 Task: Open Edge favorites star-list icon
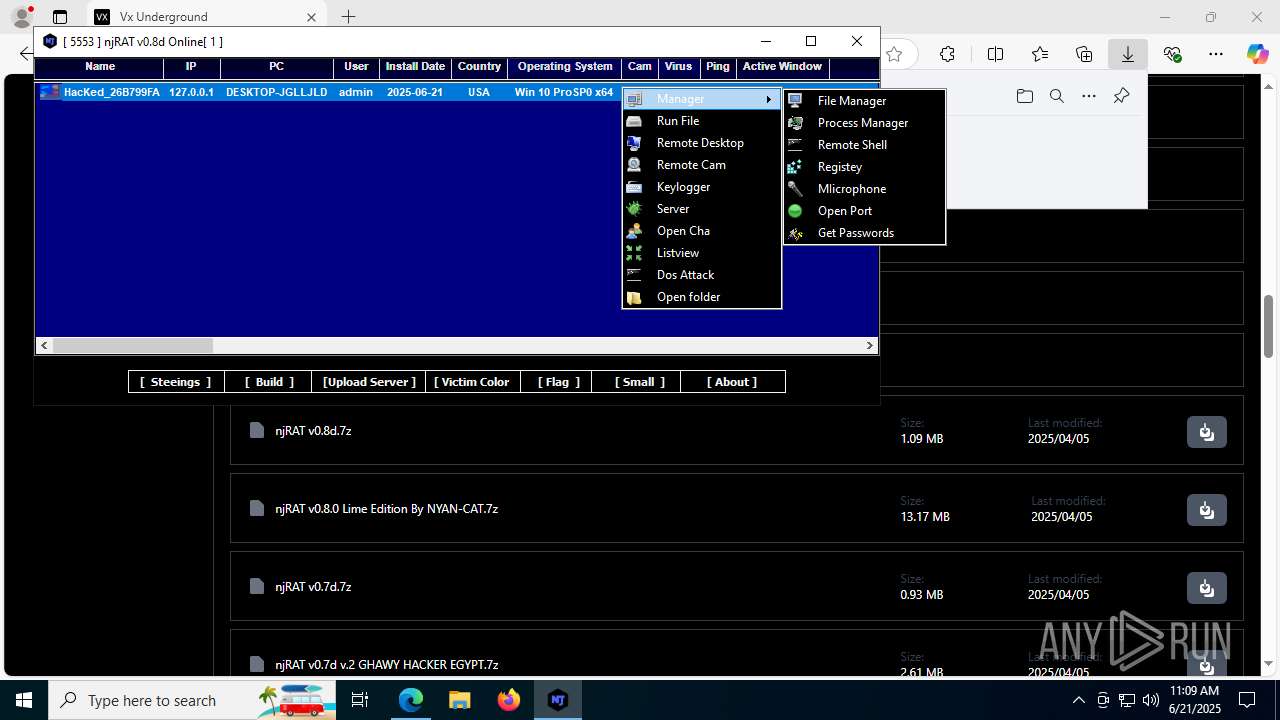[1040, 54]
